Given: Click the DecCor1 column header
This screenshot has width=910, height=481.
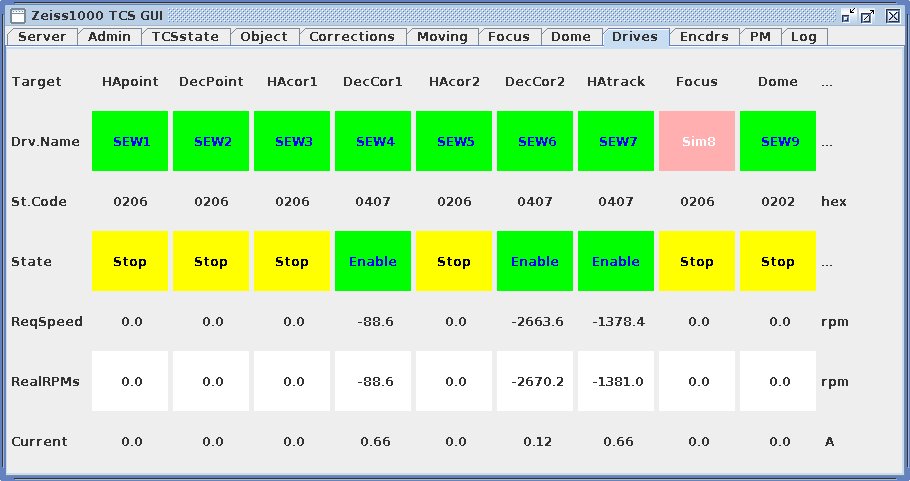Looking at the screenshot, I should [x=373, y=82].
